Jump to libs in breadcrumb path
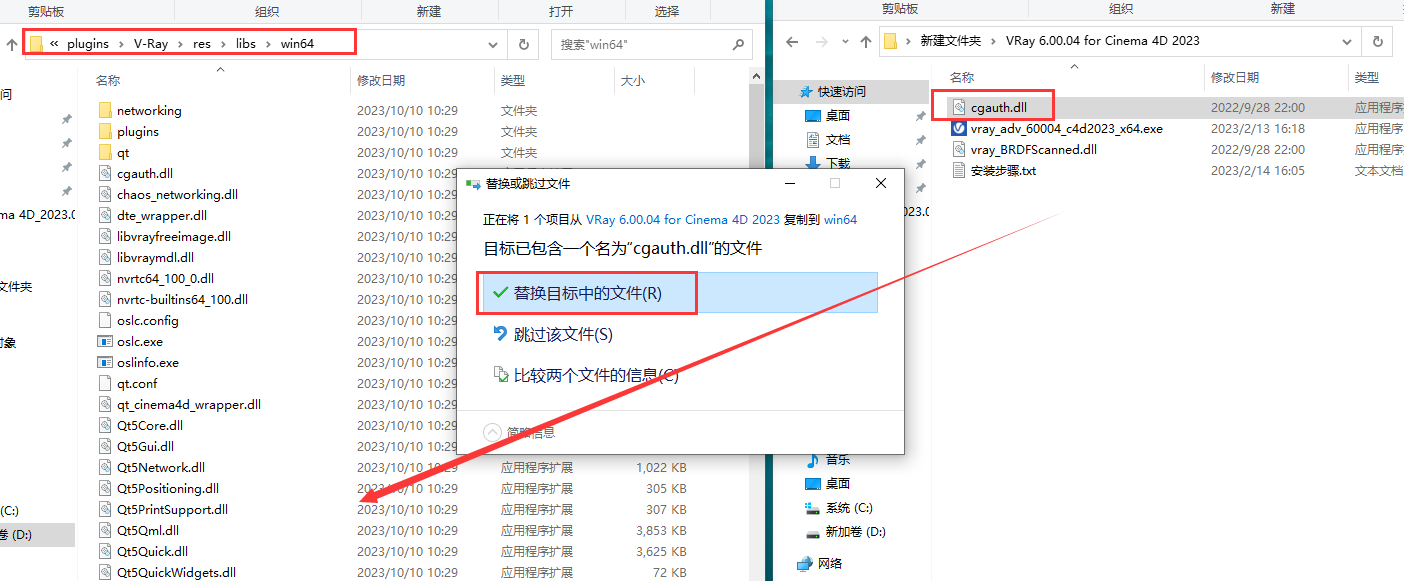The height and width of the screenshot is (581, 1404). pyautogui.click(x=246, y=44)
